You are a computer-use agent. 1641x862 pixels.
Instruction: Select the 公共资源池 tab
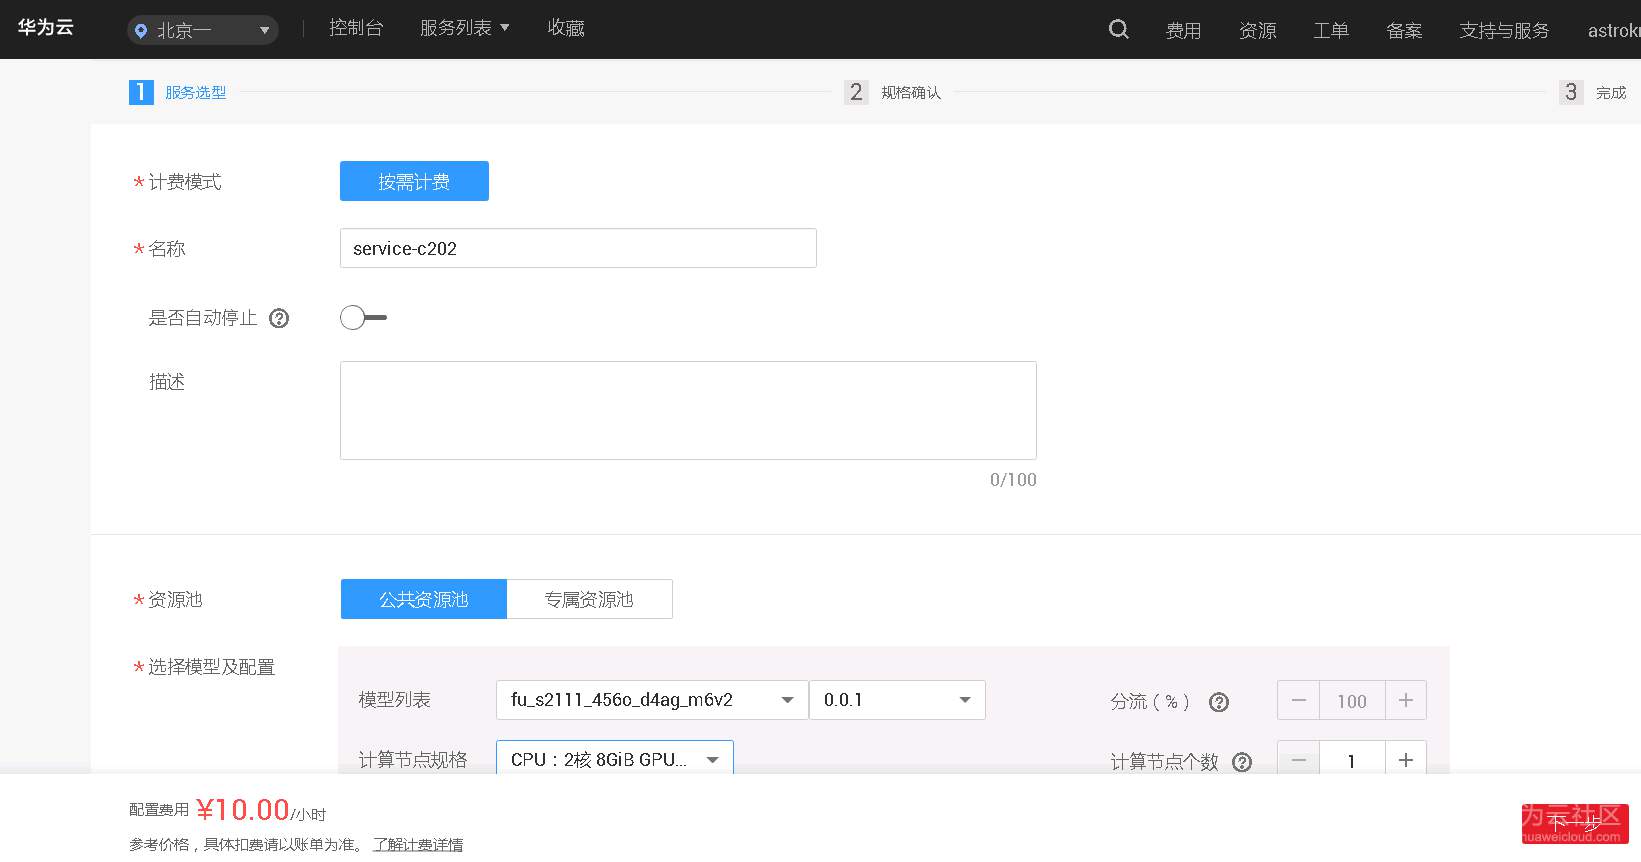coord(424,599)
